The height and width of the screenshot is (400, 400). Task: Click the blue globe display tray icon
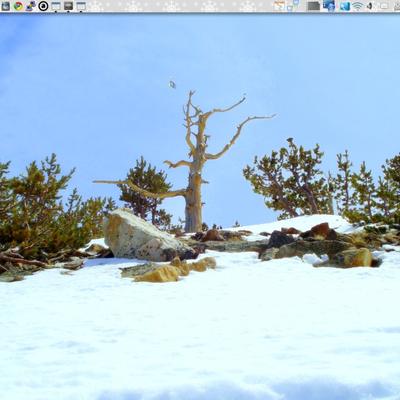[329, 5]
